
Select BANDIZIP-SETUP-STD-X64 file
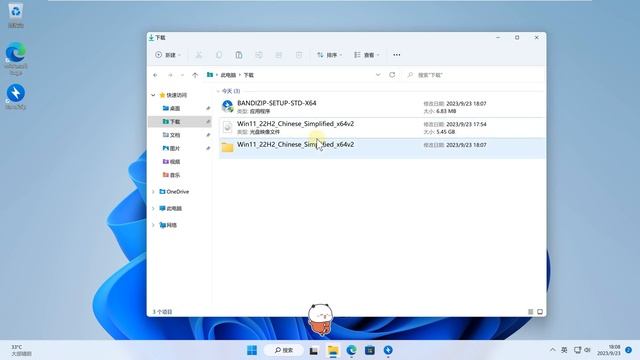pyautogui.click(x=382, y=107)
